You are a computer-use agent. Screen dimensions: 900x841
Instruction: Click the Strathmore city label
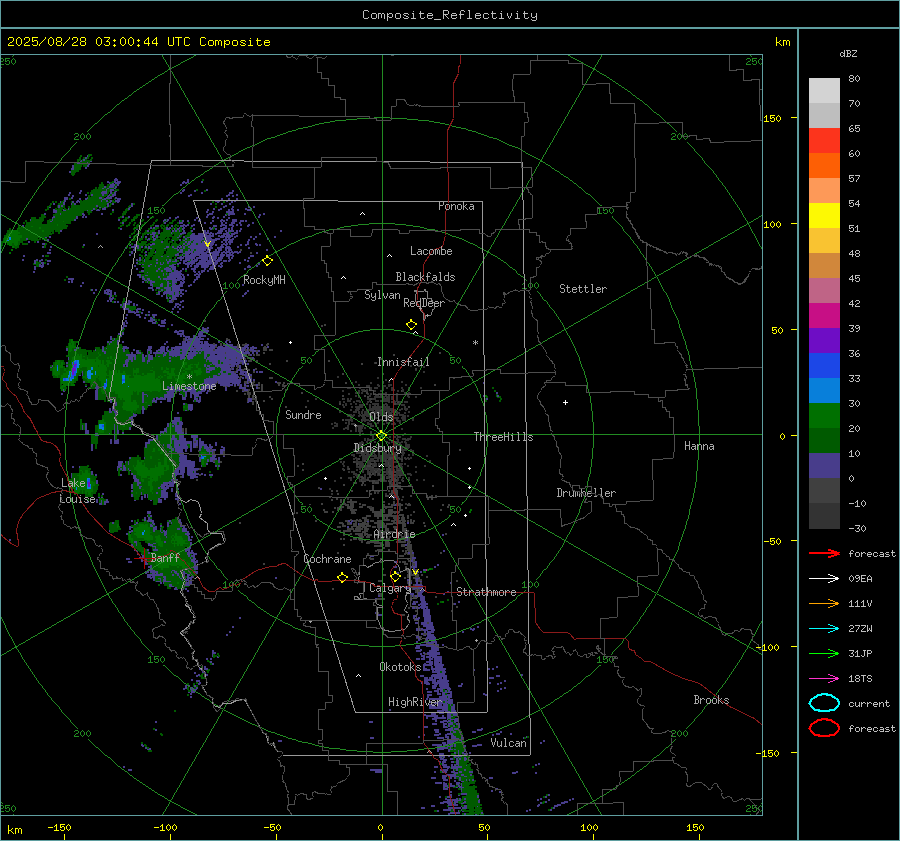click(486, 592)
